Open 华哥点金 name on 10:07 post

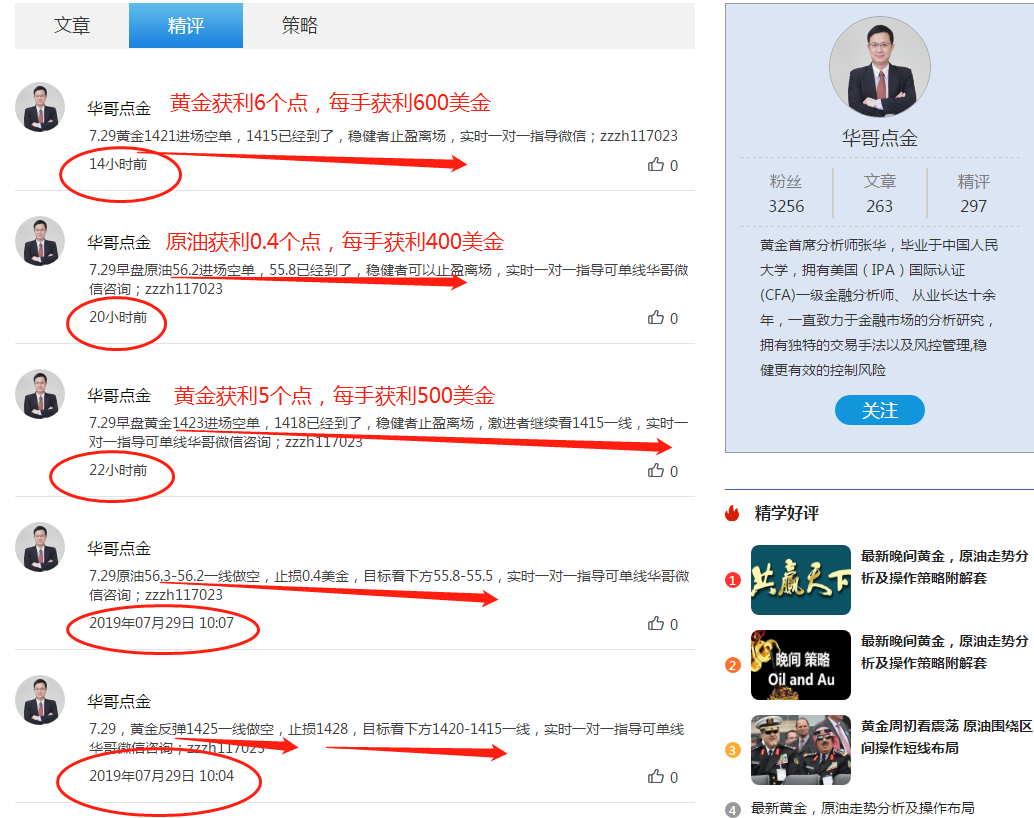pyautogui.click(x=119, y=549)
